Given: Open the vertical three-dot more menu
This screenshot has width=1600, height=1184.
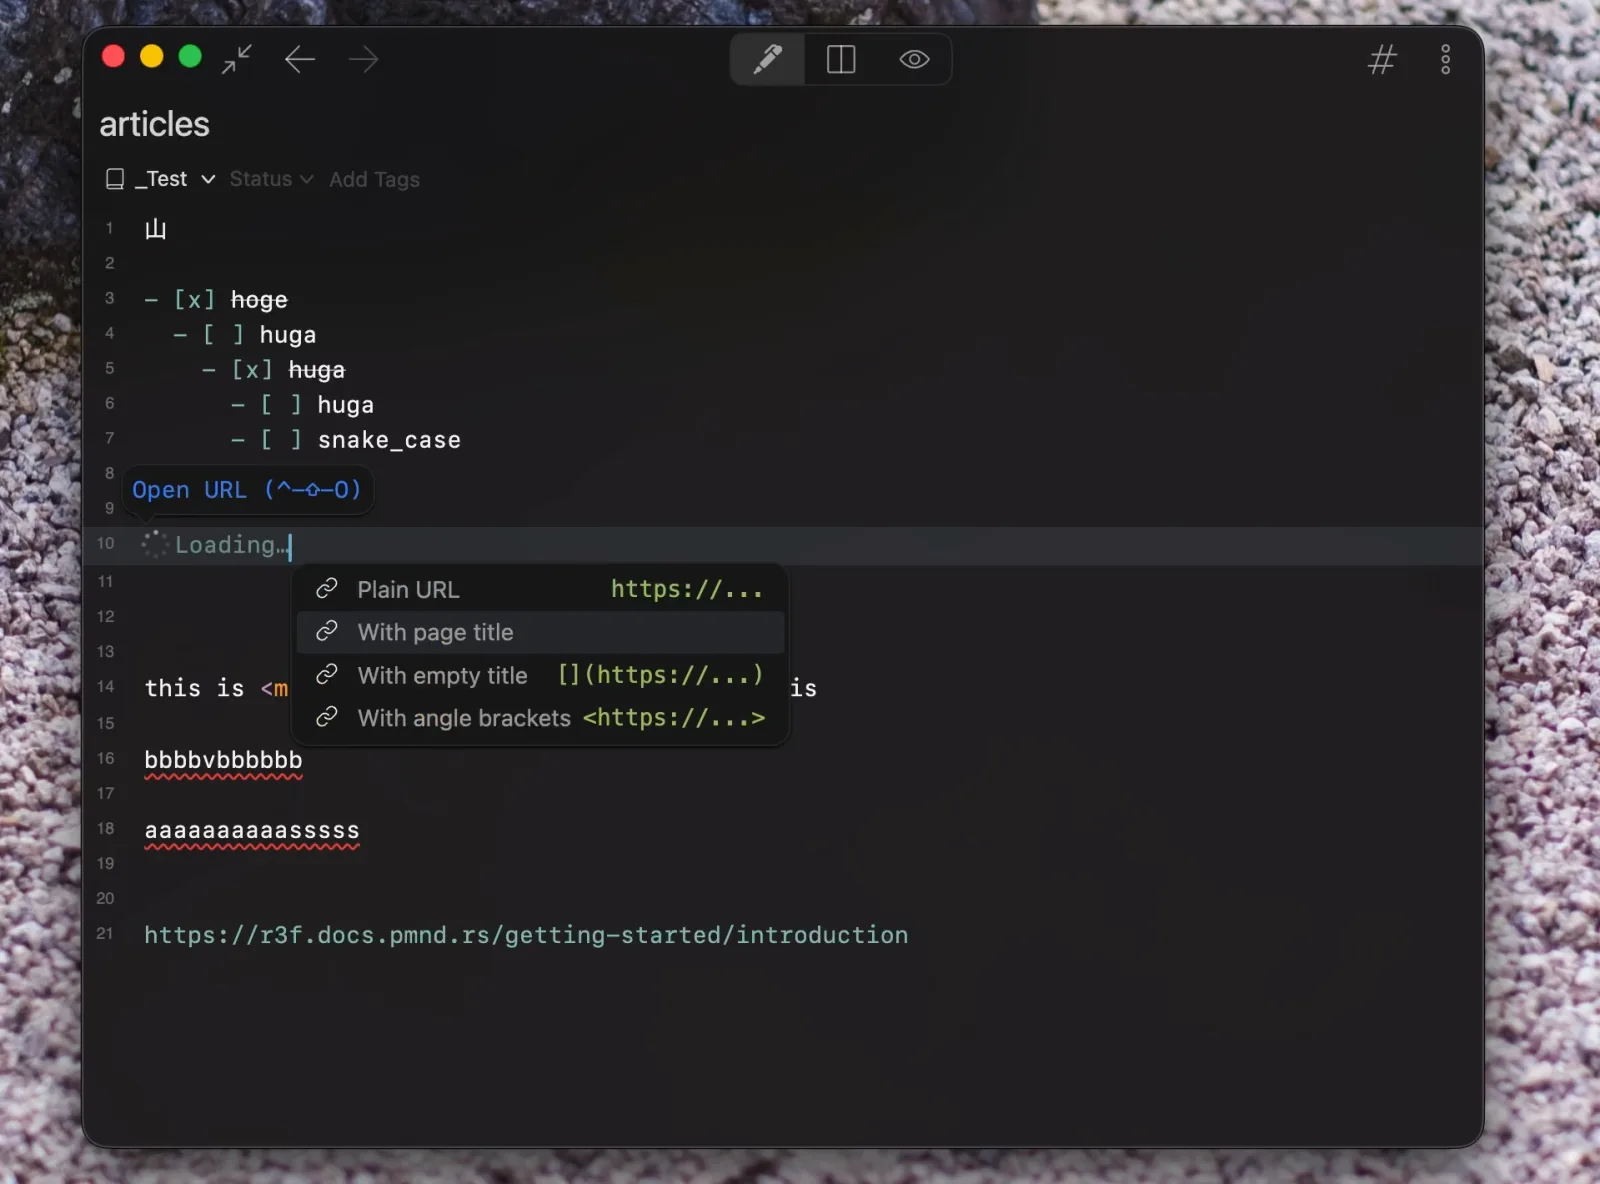Looking at the screenshot, I should click(1445, 60).
